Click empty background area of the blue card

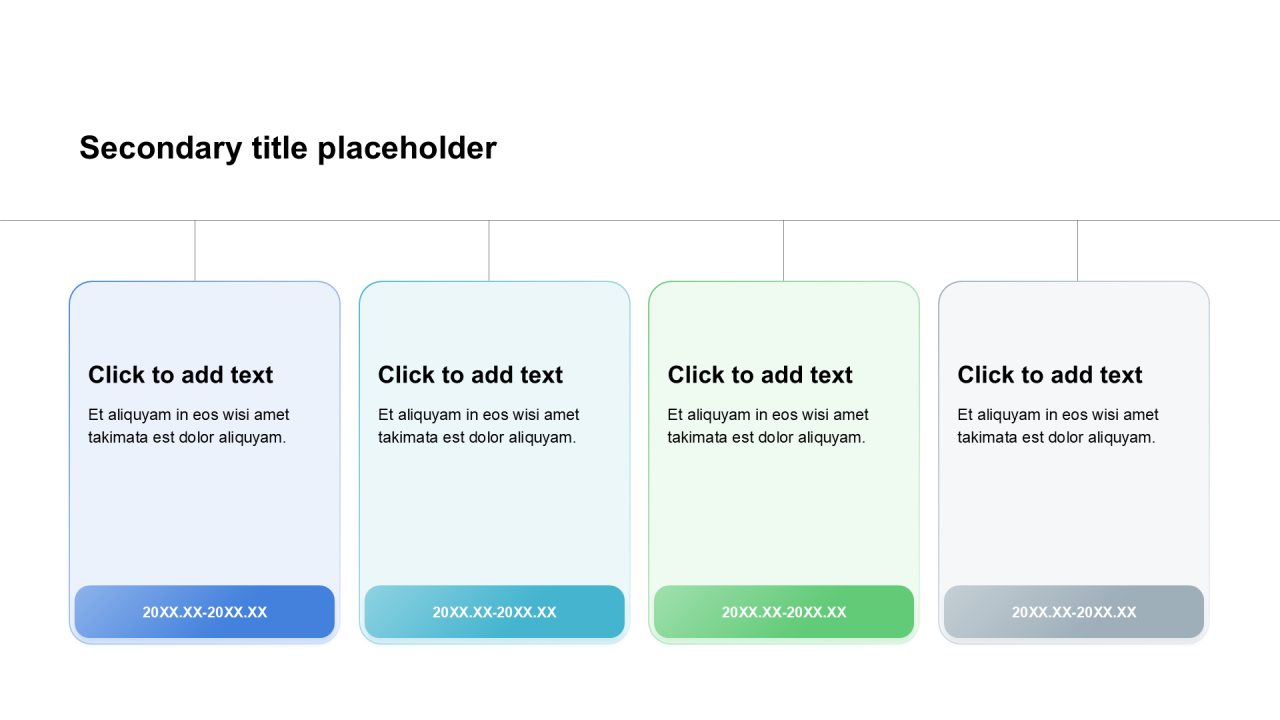(x=205, y=515)
